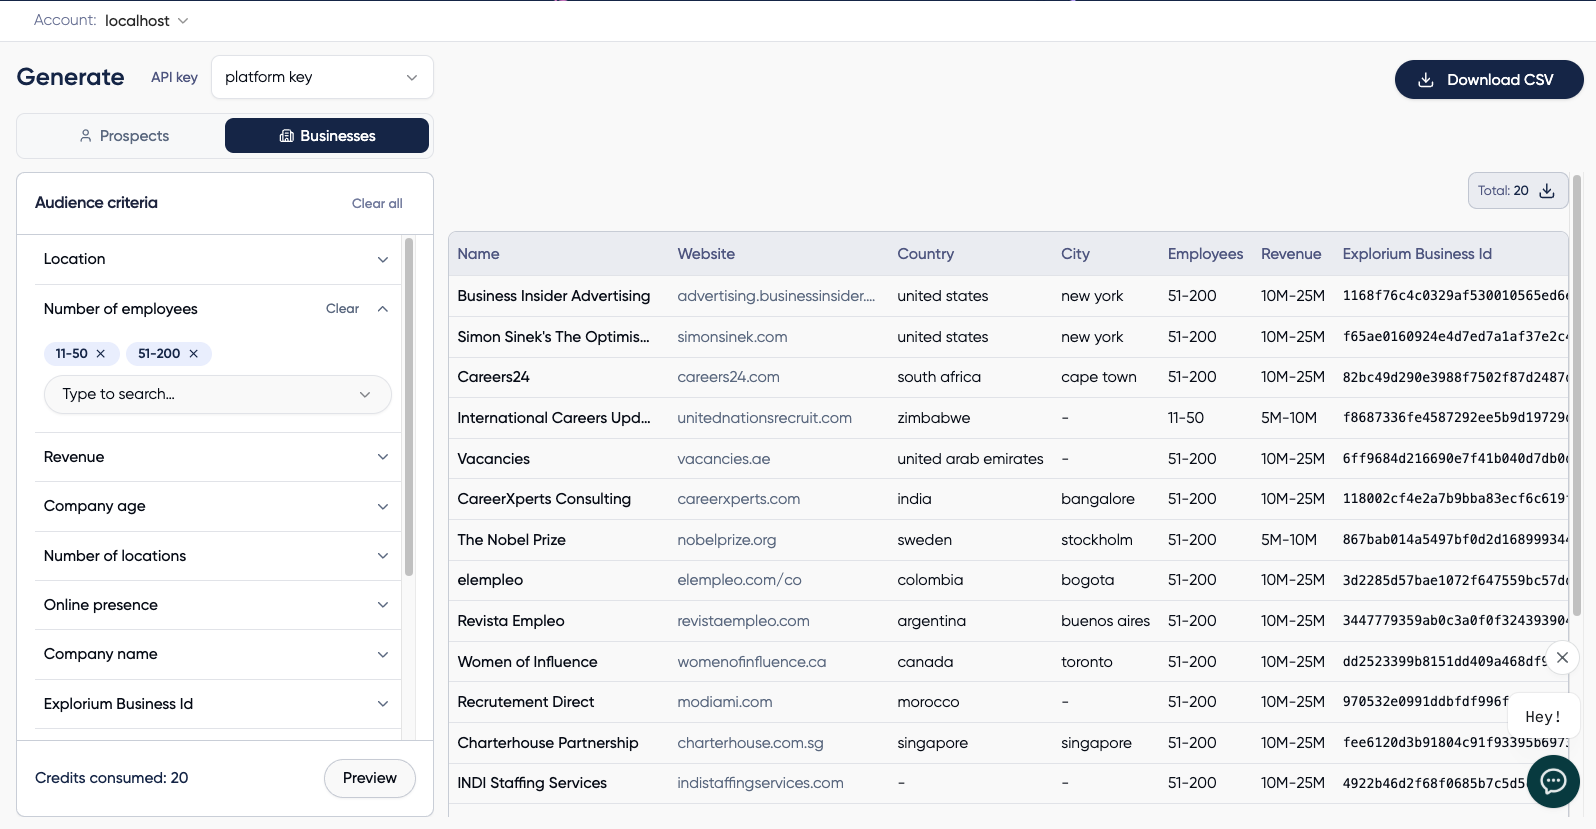Select the elempleo name cell
This screenshot has height=829, width=1596.
(490, 580)
